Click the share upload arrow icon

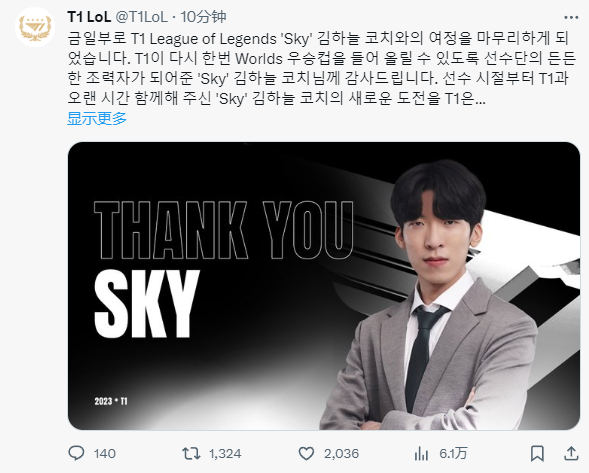[x=571, y=453]
